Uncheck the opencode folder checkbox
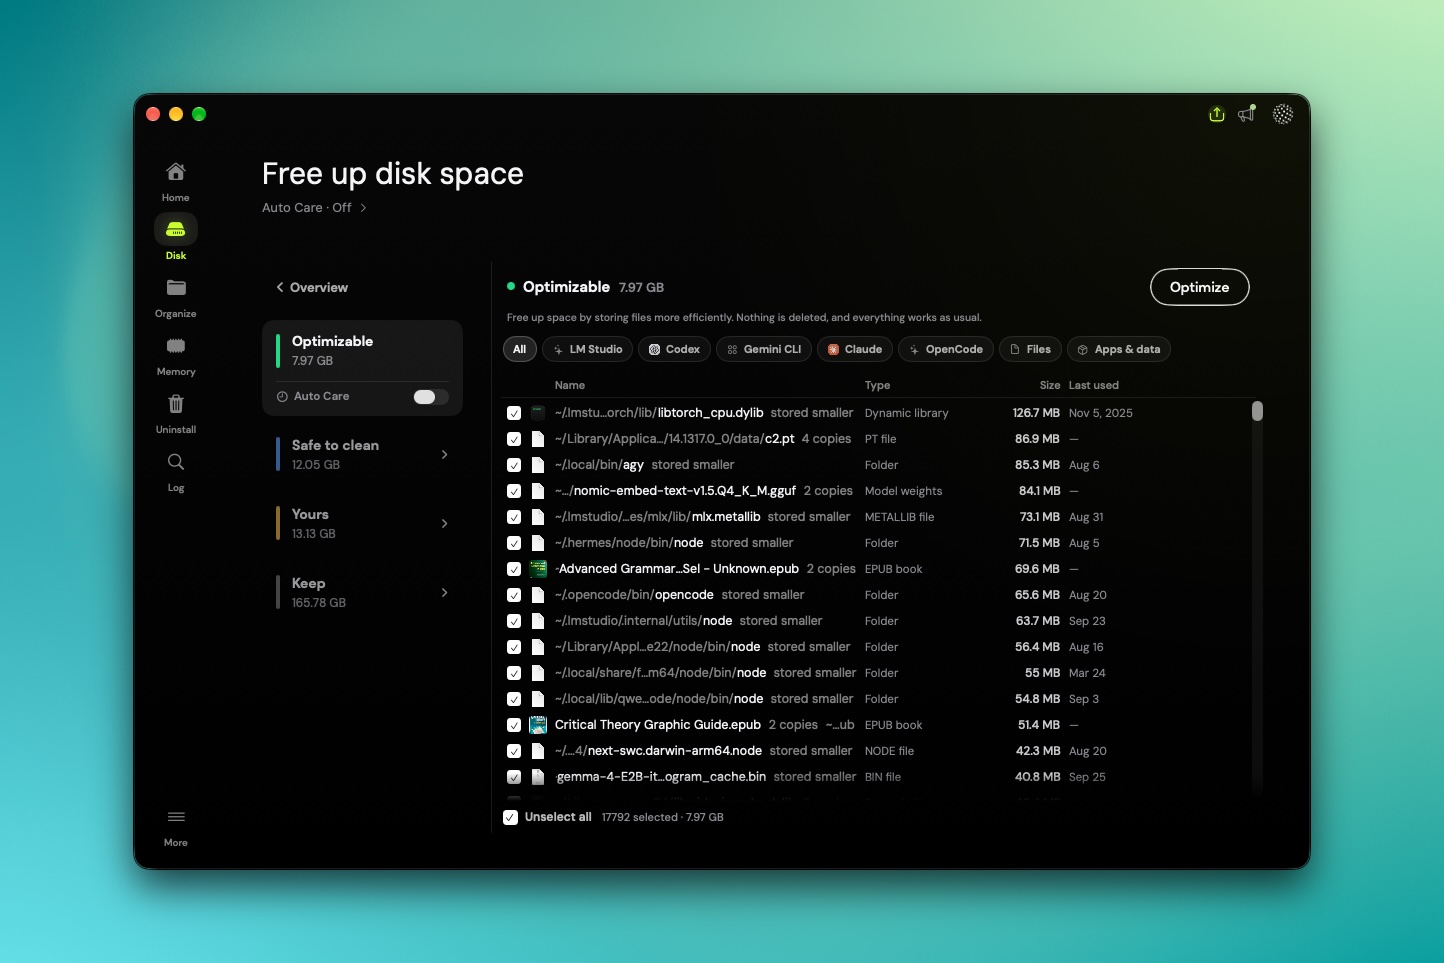This screenshot has height=963, width=1444. click(514, 595)
